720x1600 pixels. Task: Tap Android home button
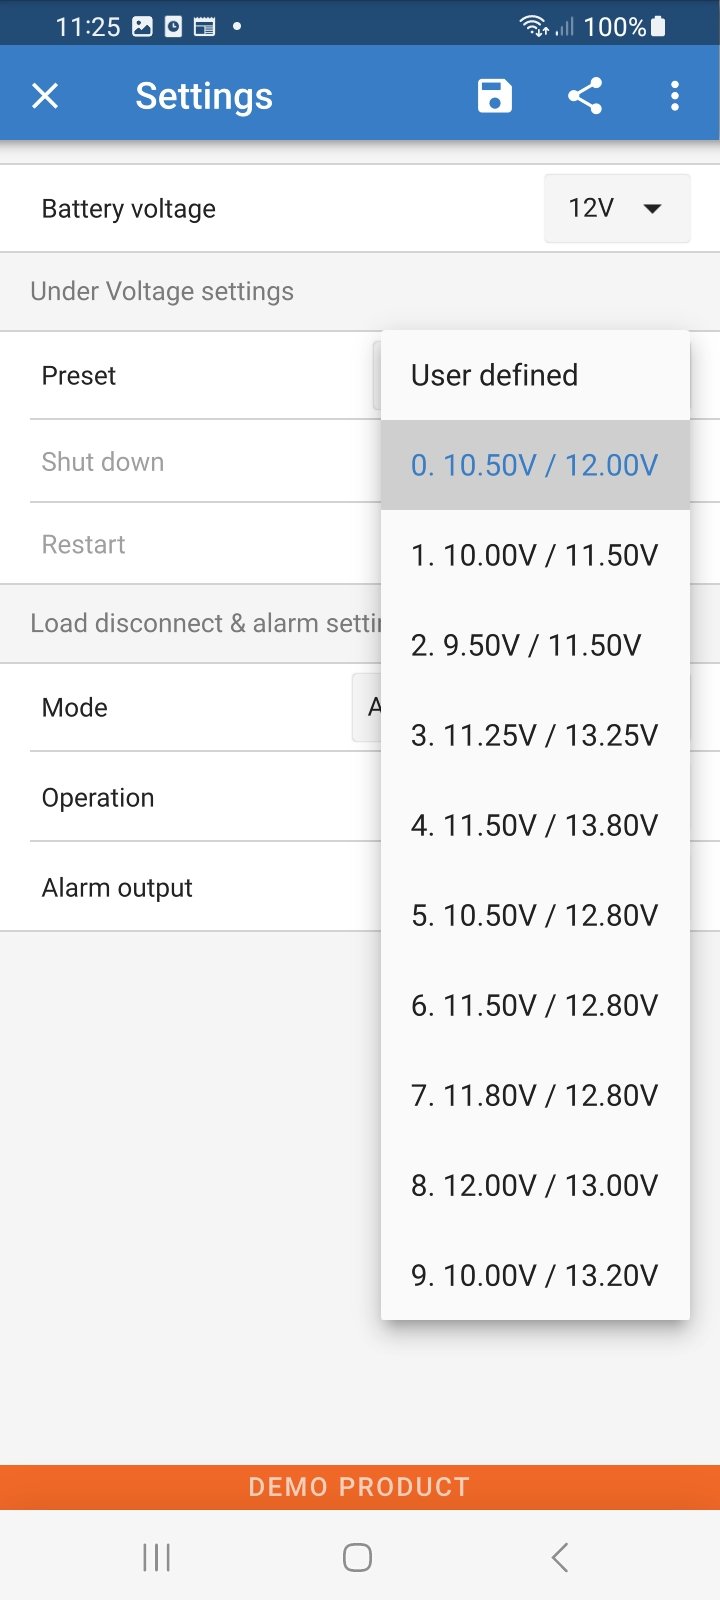357,1557
